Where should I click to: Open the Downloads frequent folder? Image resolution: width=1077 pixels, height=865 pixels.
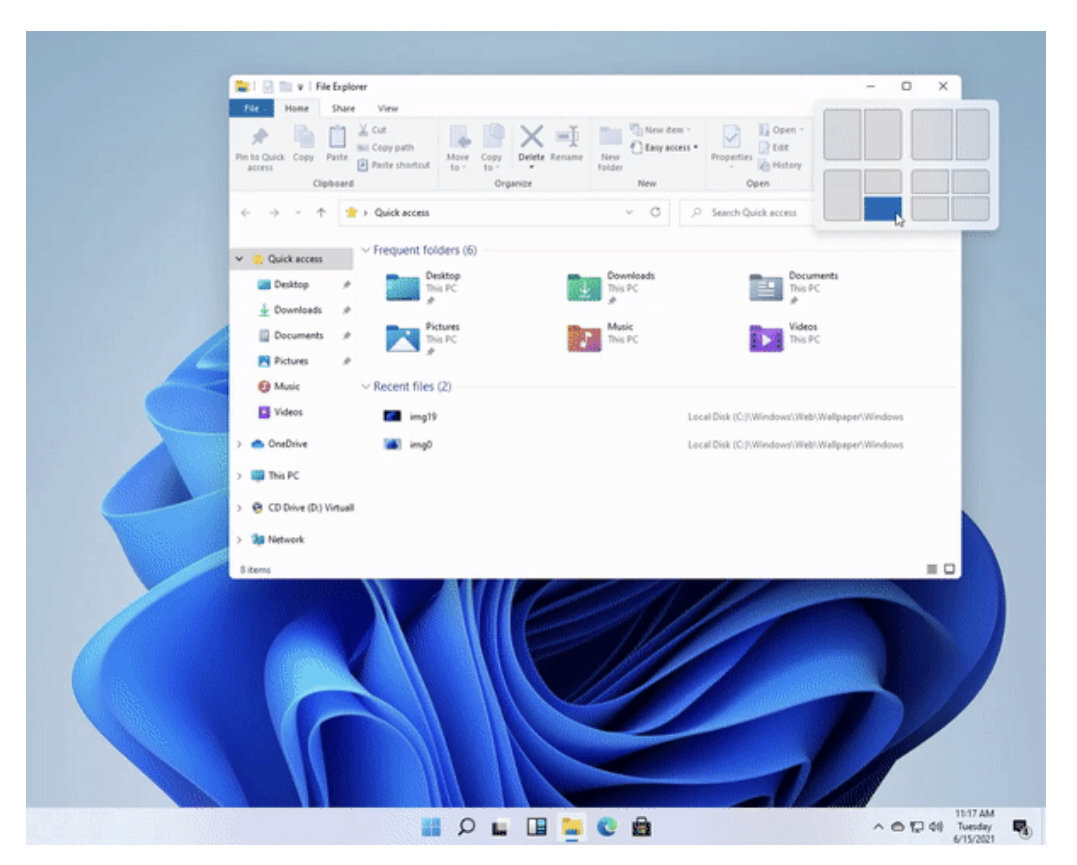(x=611, y=287)
